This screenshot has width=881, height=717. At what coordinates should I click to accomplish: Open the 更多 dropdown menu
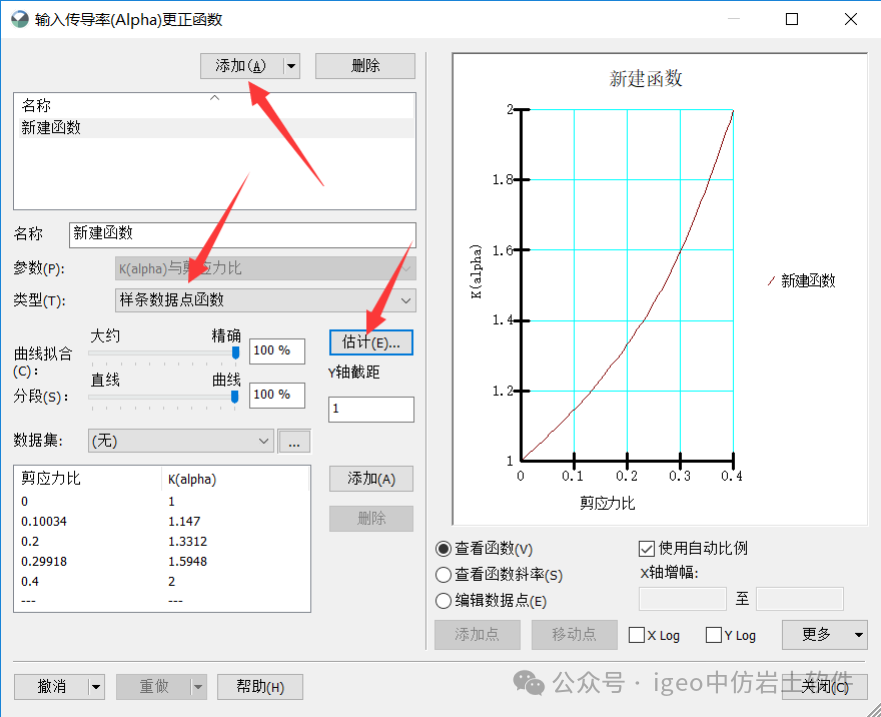[824, 635]
